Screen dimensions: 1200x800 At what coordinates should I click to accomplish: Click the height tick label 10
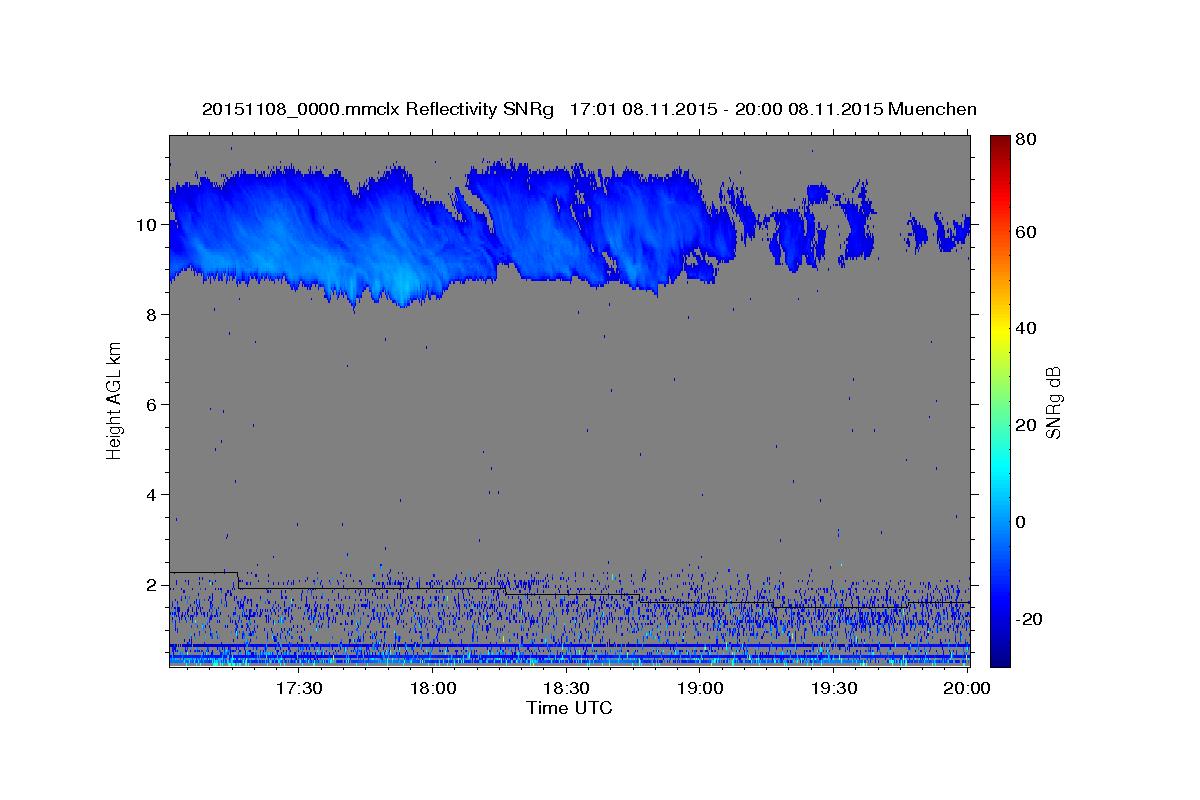[149, 224]
